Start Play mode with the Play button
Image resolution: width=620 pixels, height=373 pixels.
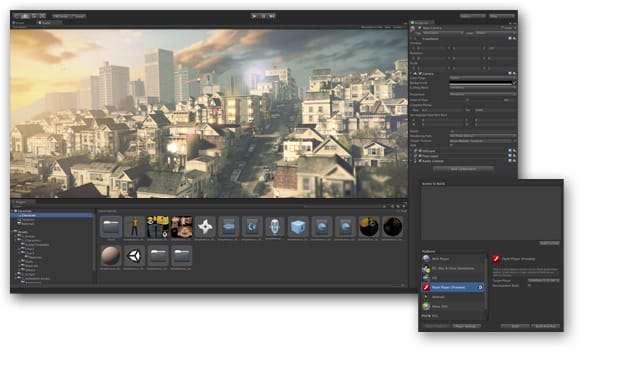click(x=255, y=16)
